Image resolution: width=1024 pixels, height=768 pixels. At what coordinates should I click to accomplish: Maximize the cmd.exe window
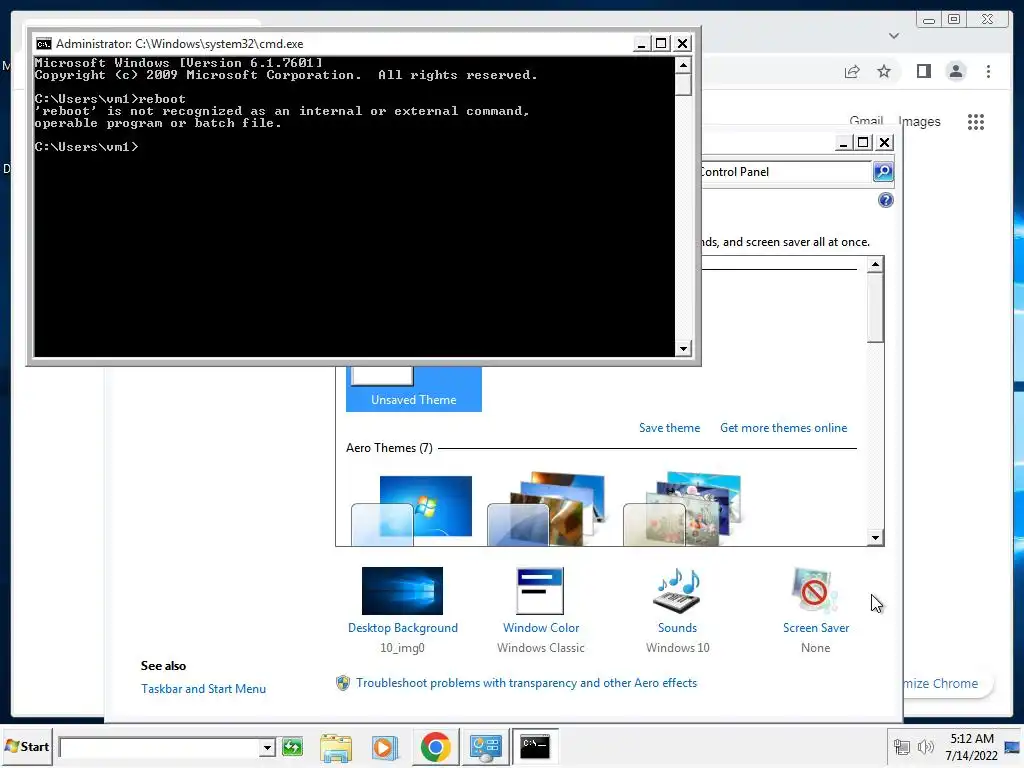point(661,44)
